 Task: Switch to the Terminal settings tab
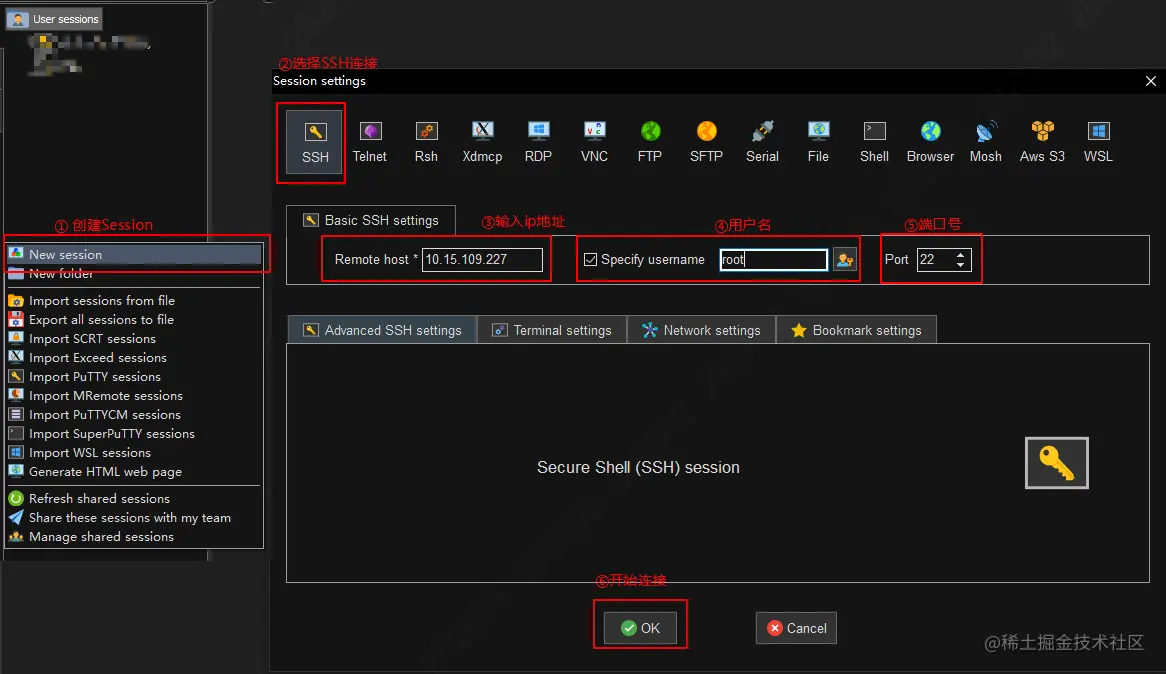point(552,330)
